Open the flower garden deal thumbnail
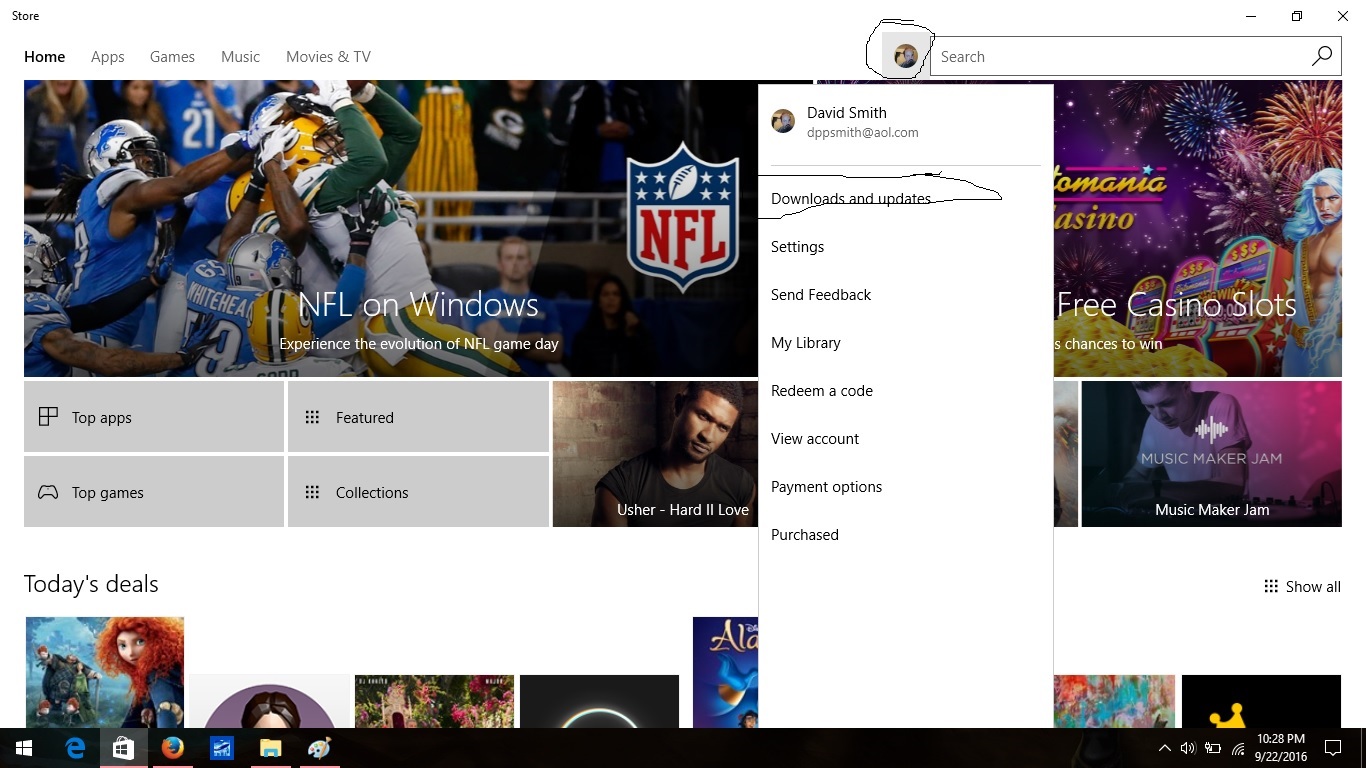This screenshot has width=1366, height=768. coord(434,701)
